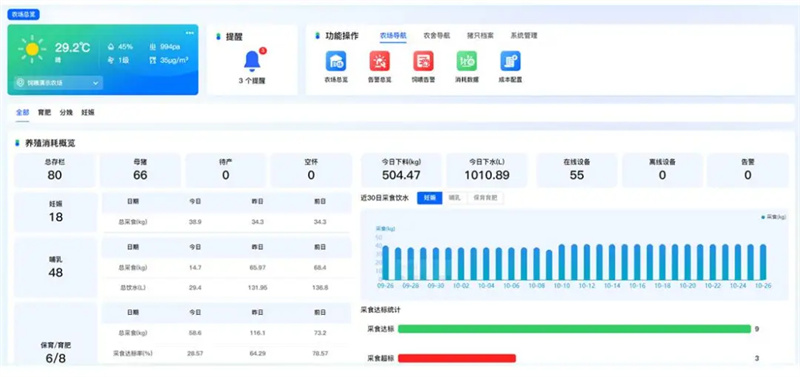Click the blue bell reminder icon
The width and height of the screenshot is (800, 377).
[x=253, y=61]
